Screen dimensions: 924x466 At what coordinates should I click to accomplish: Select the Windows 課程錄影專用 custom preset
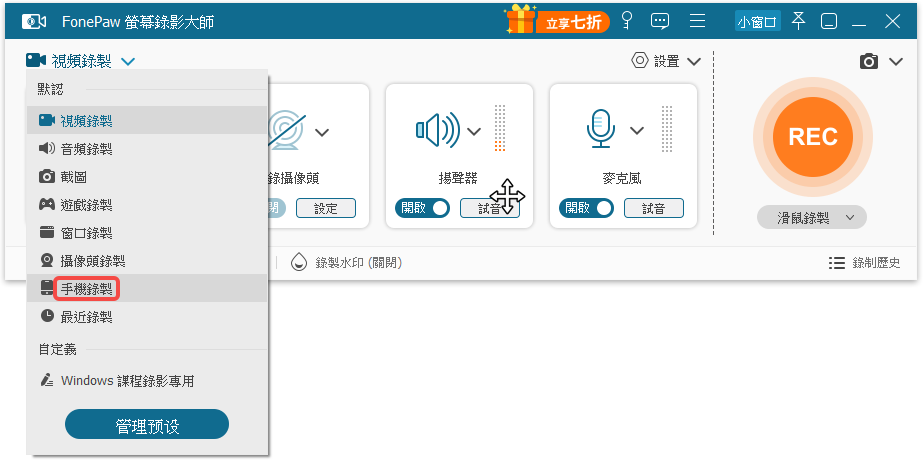click(x=147, y=381)
